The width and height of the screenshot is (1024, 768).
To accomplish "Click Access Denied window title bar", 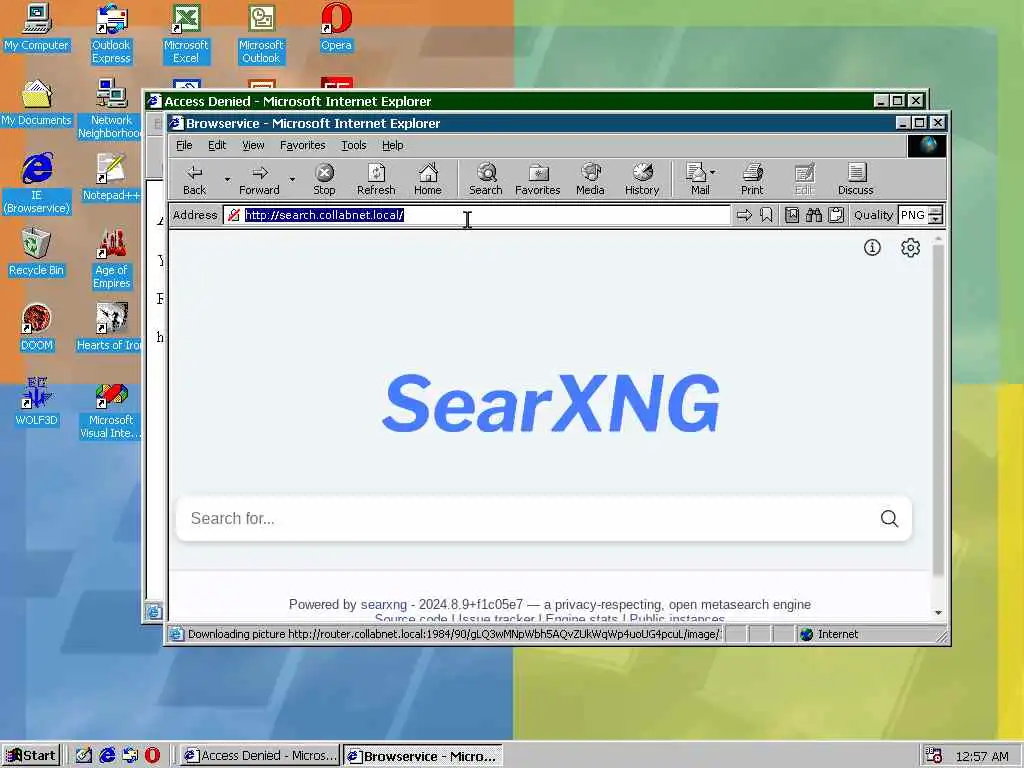I will (x=509, y=101).
